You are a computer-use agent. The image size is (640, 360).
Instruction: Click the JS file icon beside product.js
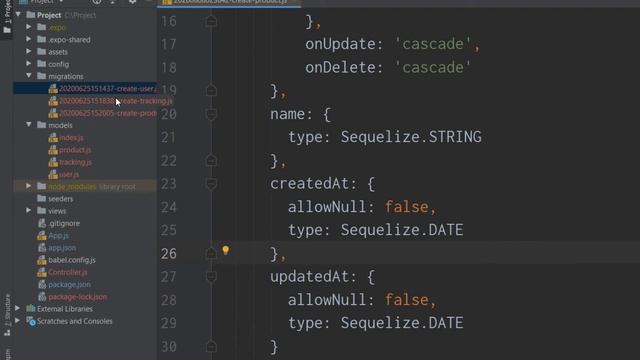pyautogui.click(x=53, y=150)
